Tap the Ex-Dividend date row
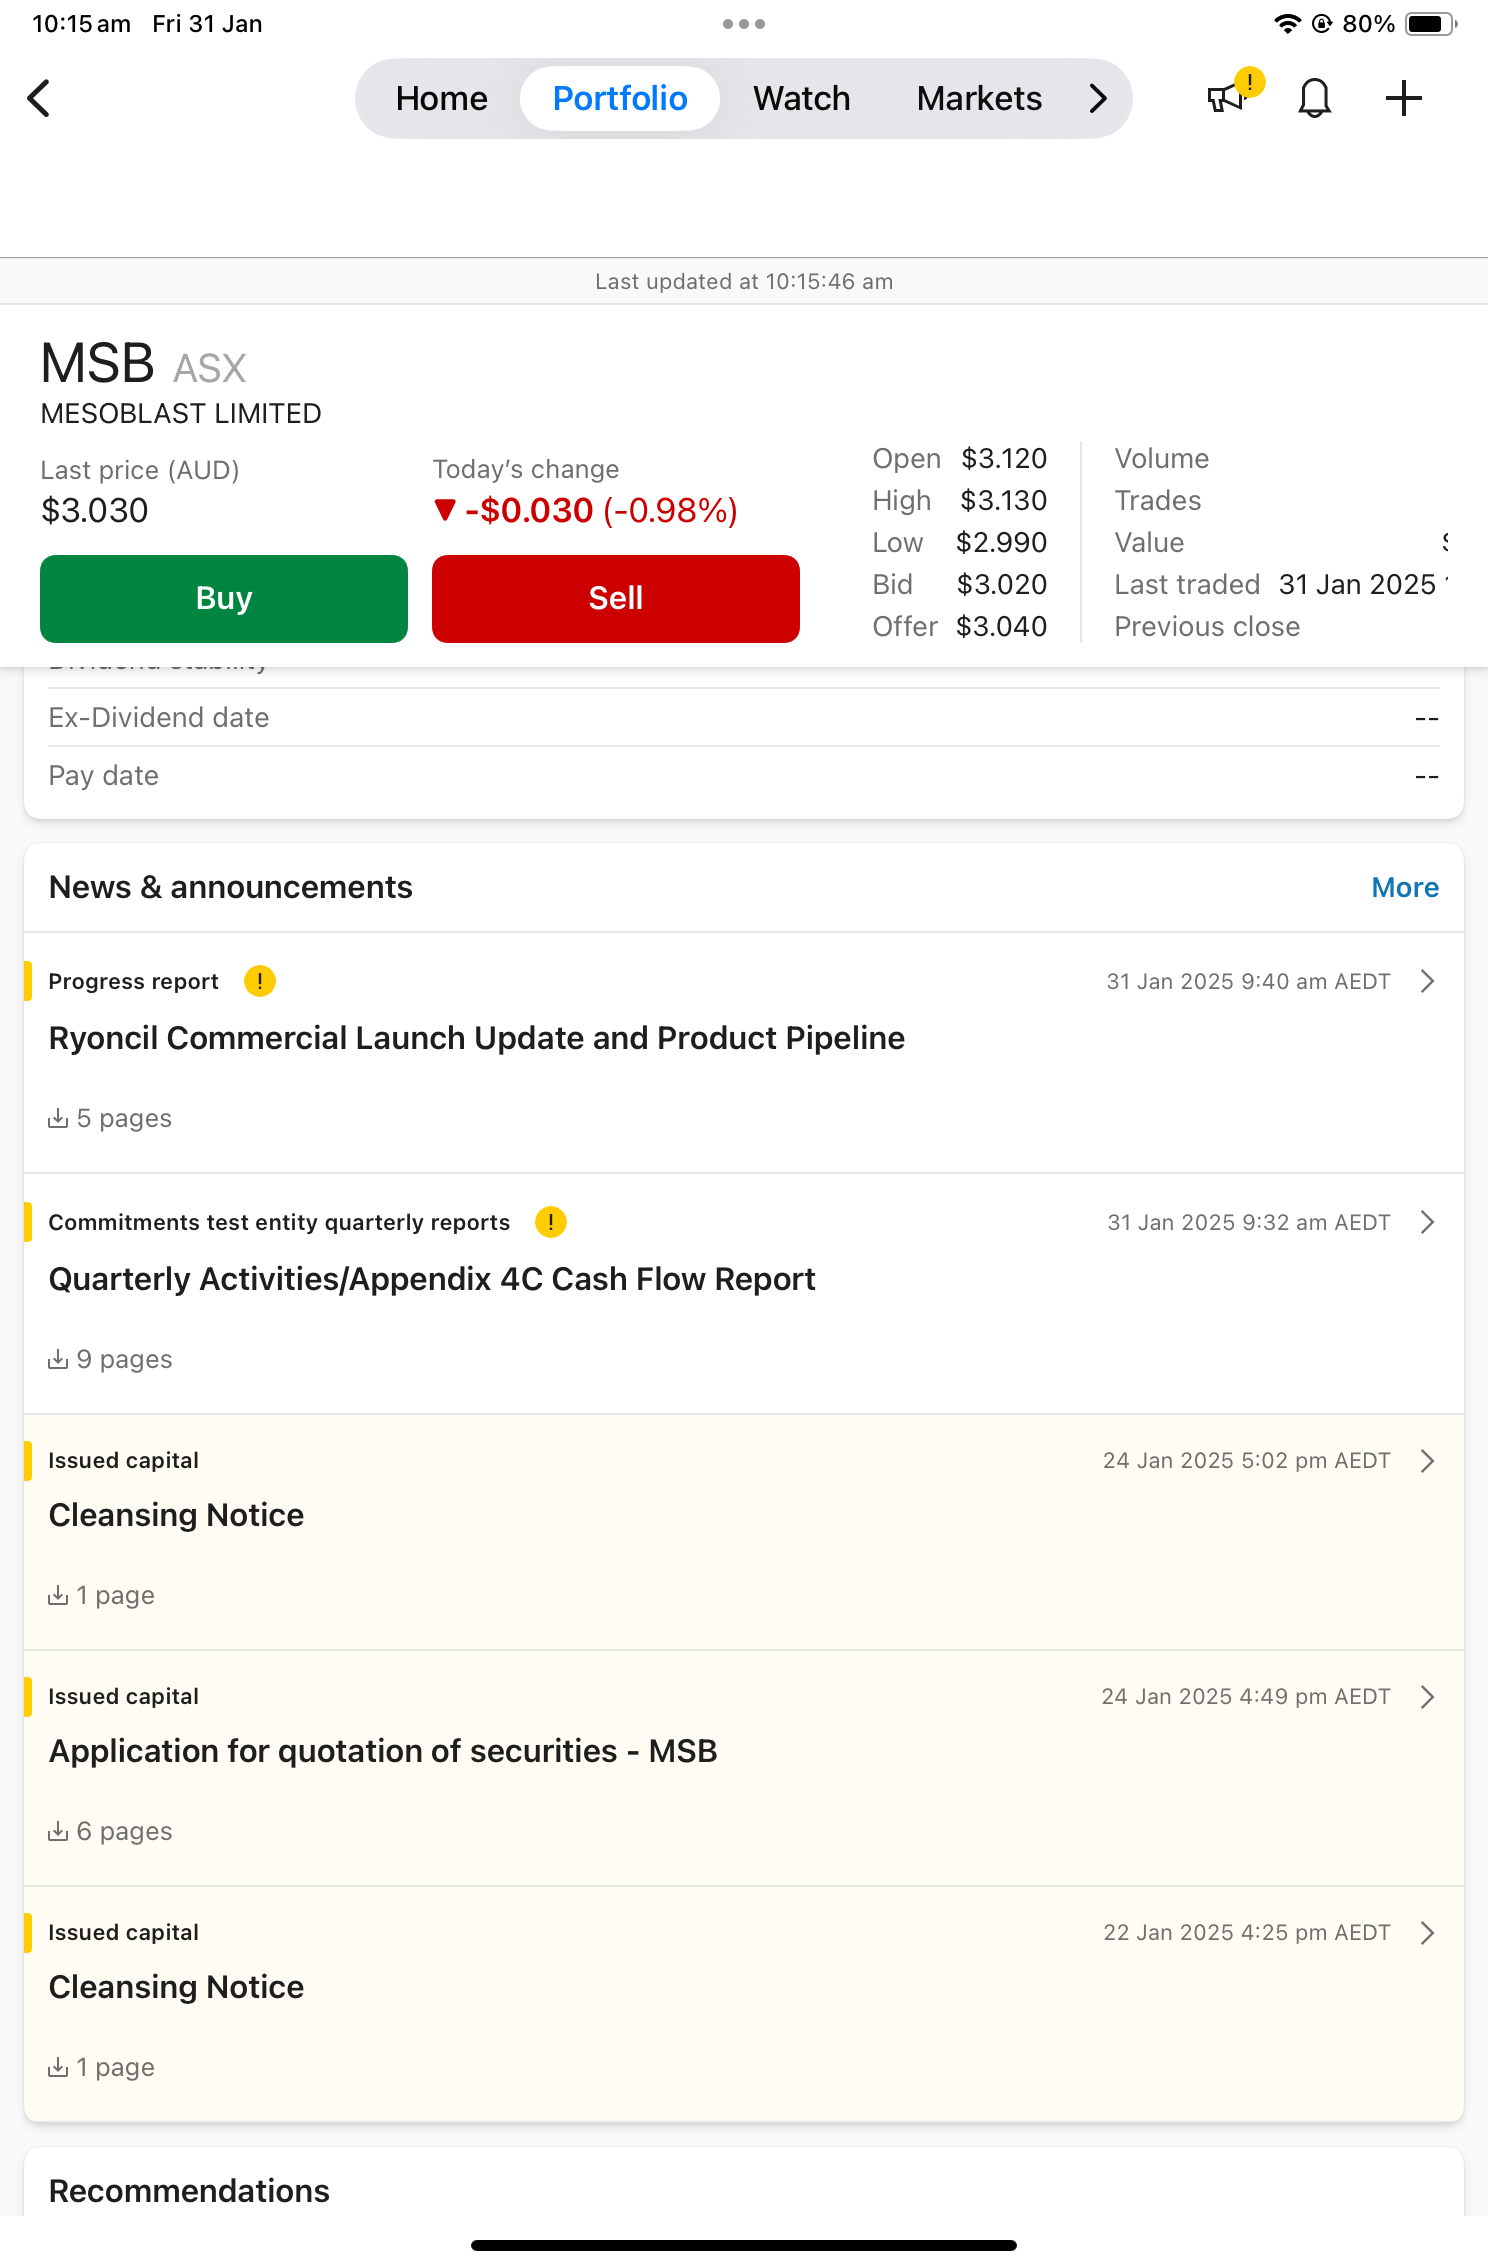 point(744,717)
